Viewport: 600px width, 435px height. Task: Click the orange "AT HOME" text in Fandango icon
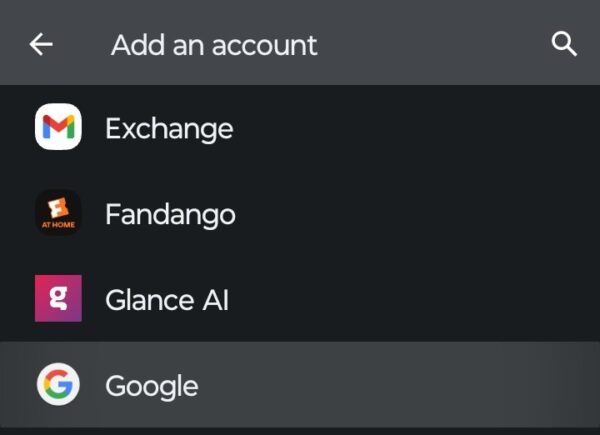[58, 225]
